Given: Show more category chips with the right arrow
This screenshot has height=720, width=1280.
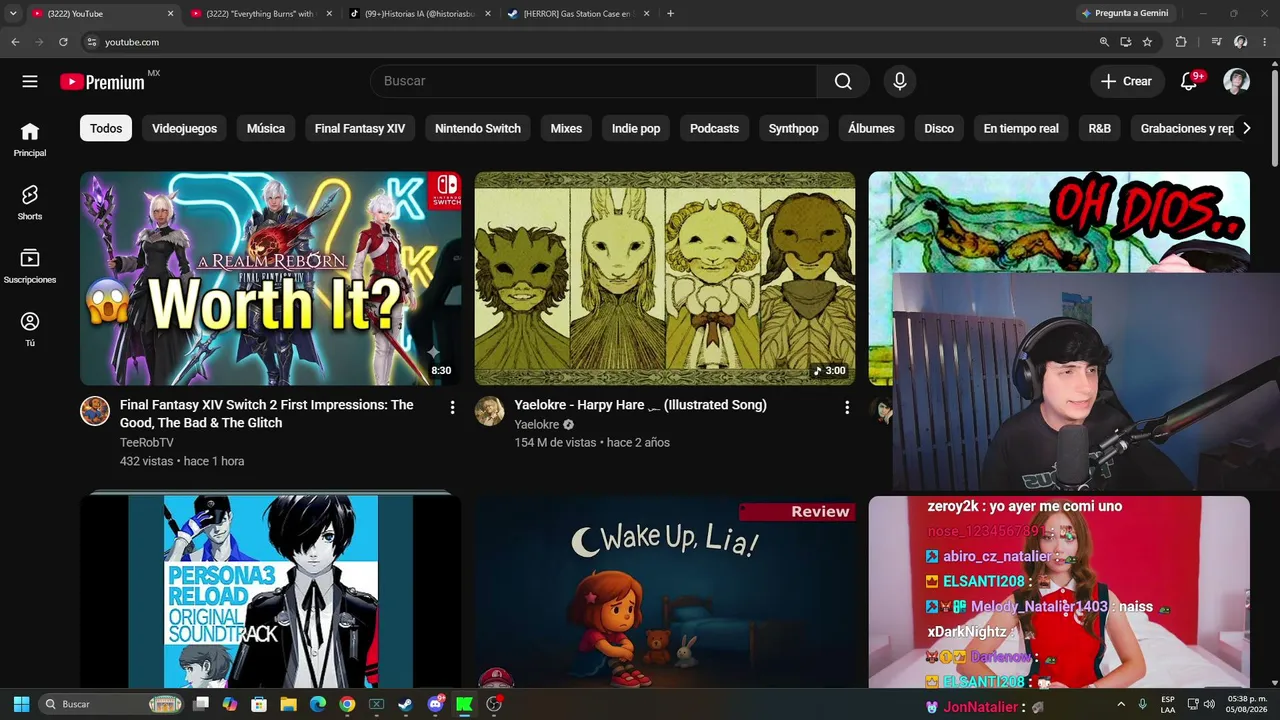Looking at the screenshot, I should click(1246, 128).
